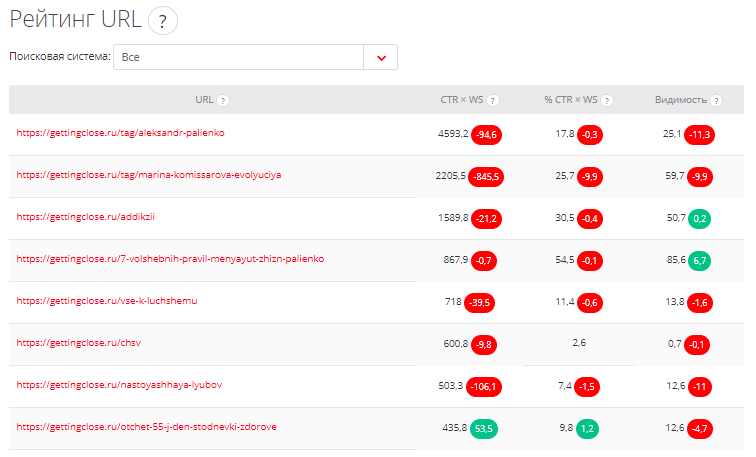Click the Поисковая система label

pyautogui.click(x=60, y=56)
